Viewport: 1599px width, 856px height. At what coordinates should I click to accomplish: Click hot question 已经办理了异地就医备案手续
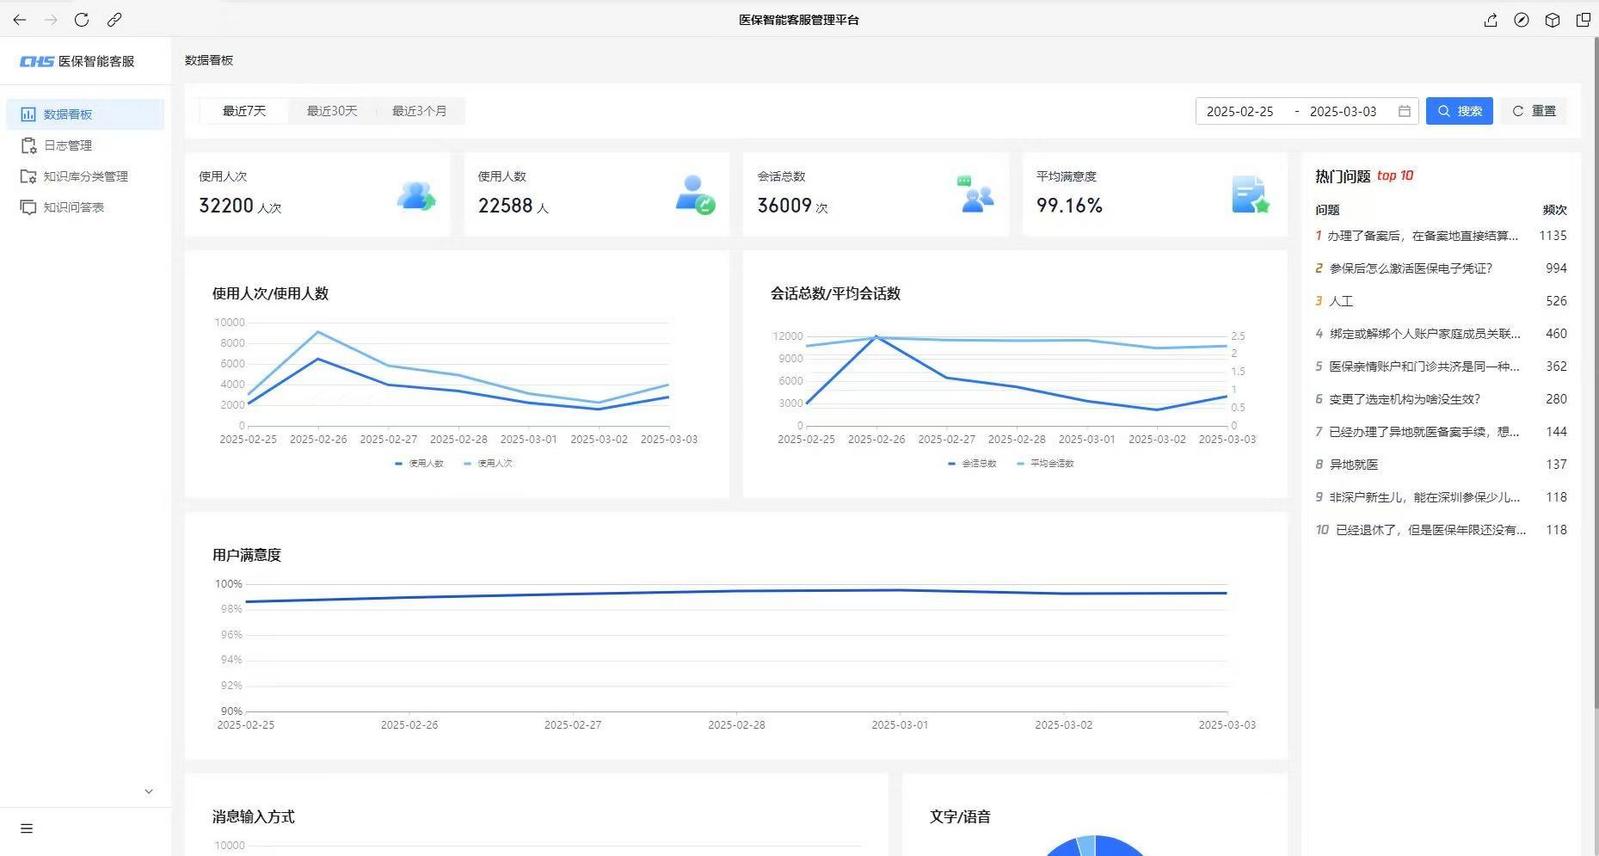tap(1424, 432)
